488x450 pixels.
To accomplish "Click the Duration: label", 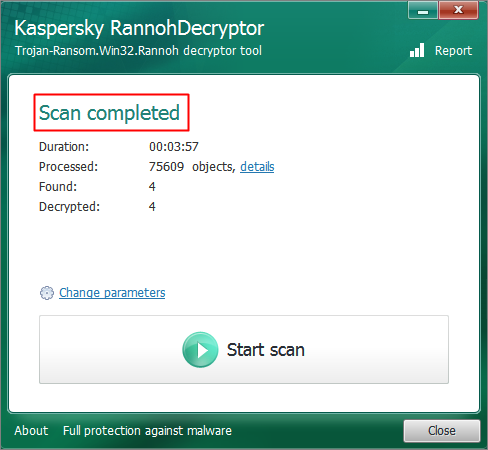I will [64, 147].
